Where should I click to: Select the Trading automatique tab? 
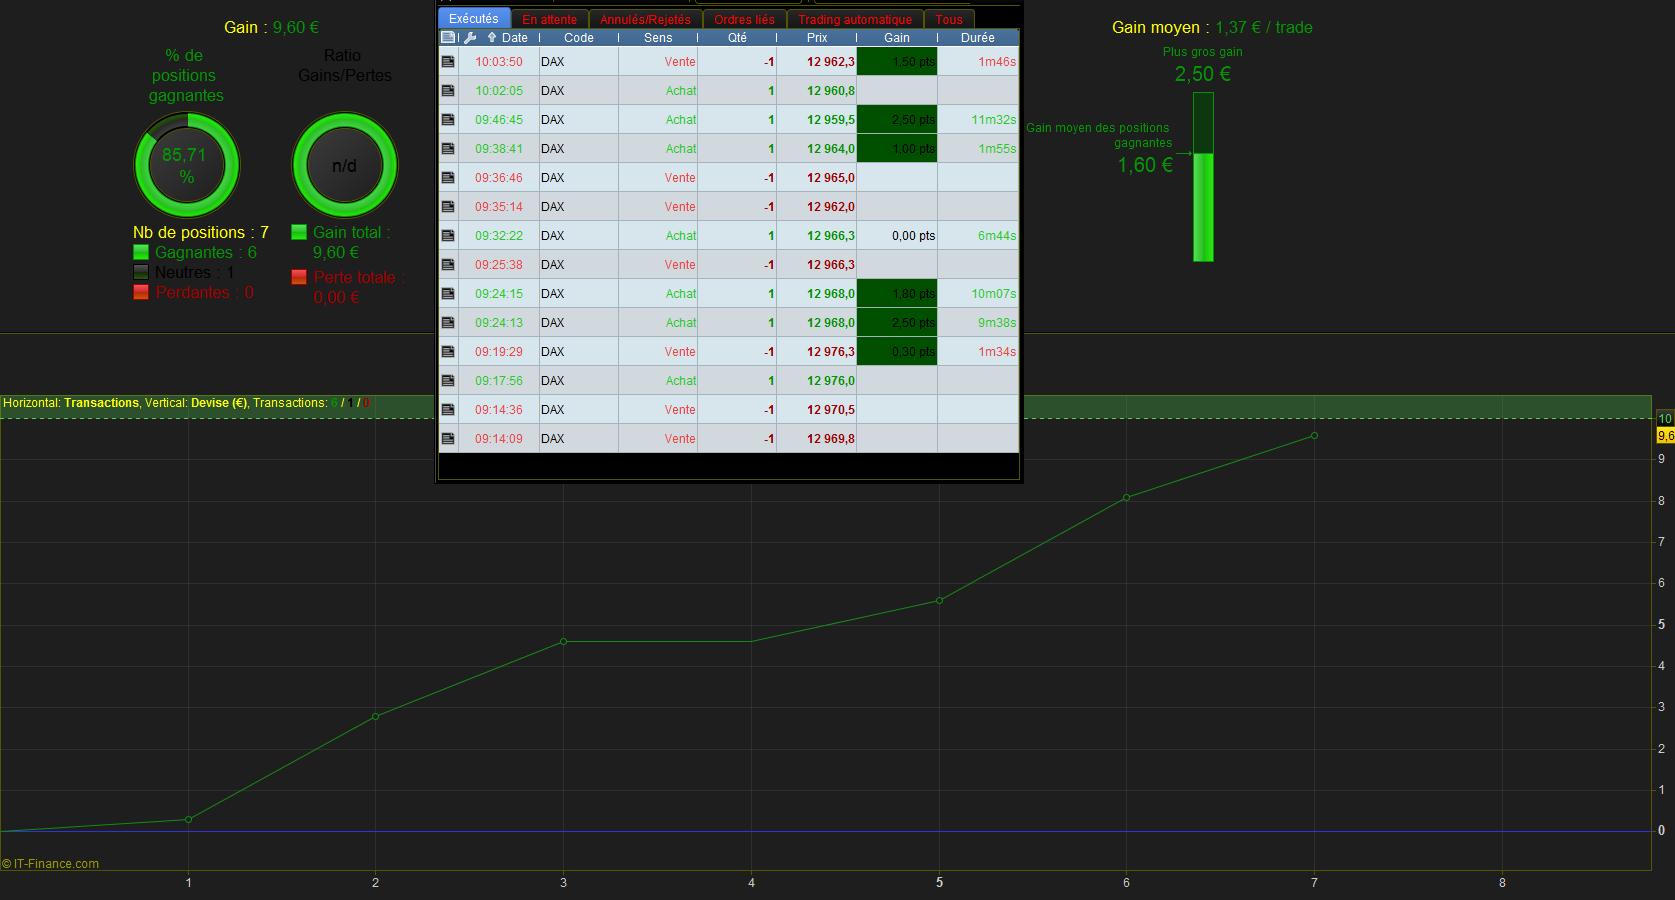coord(855,19)
